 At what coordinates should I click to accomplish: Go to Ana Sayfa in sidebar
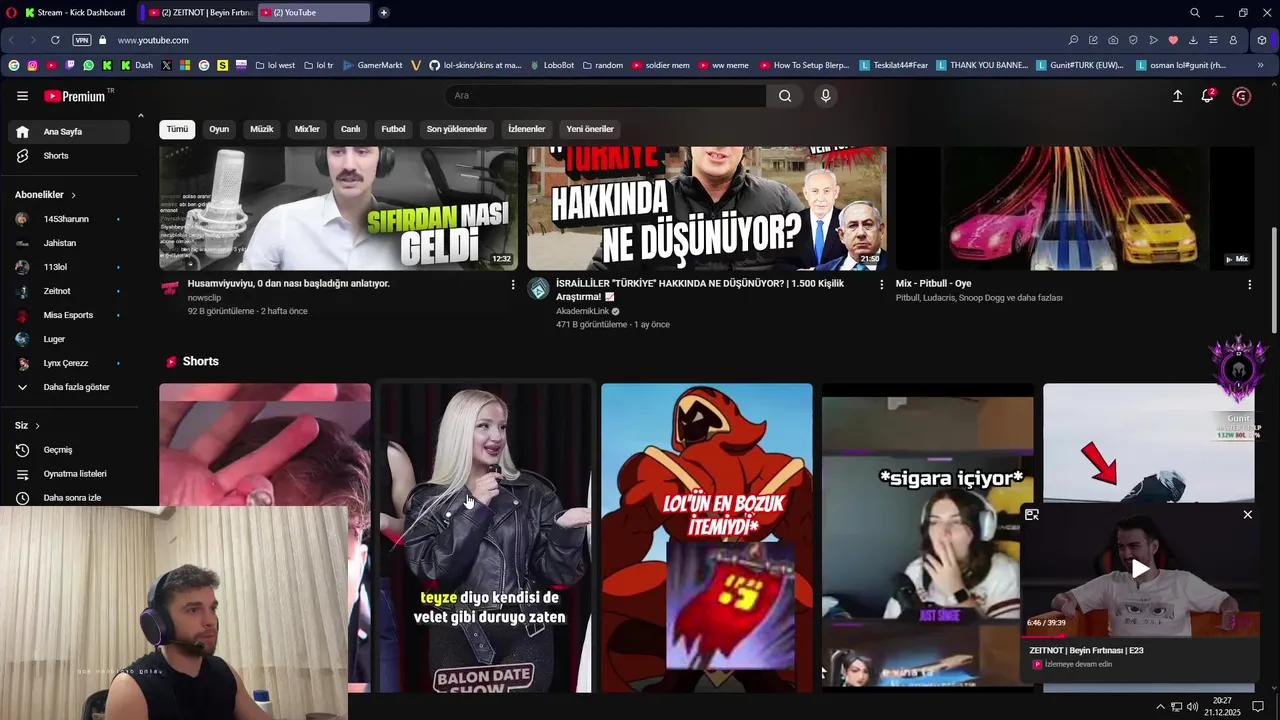click(x=68, y=132)
